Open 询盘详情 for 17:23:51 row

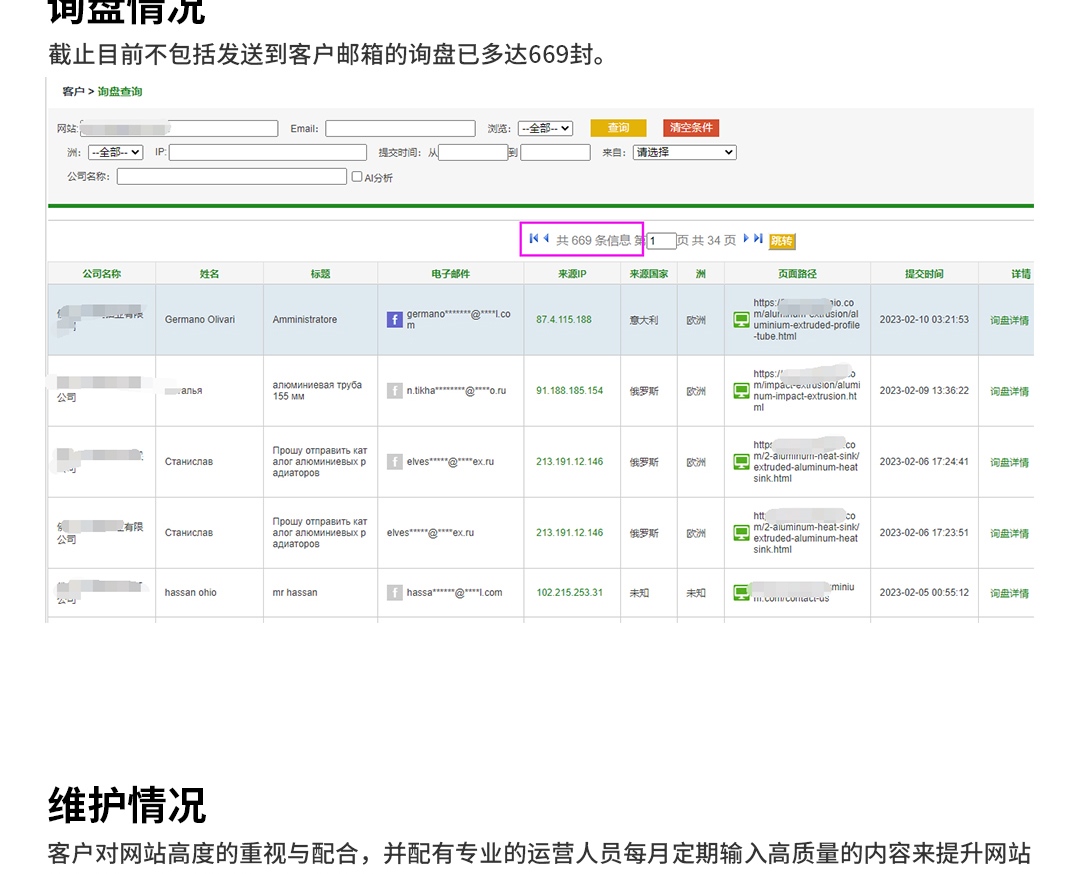[x=1009, y=533]
